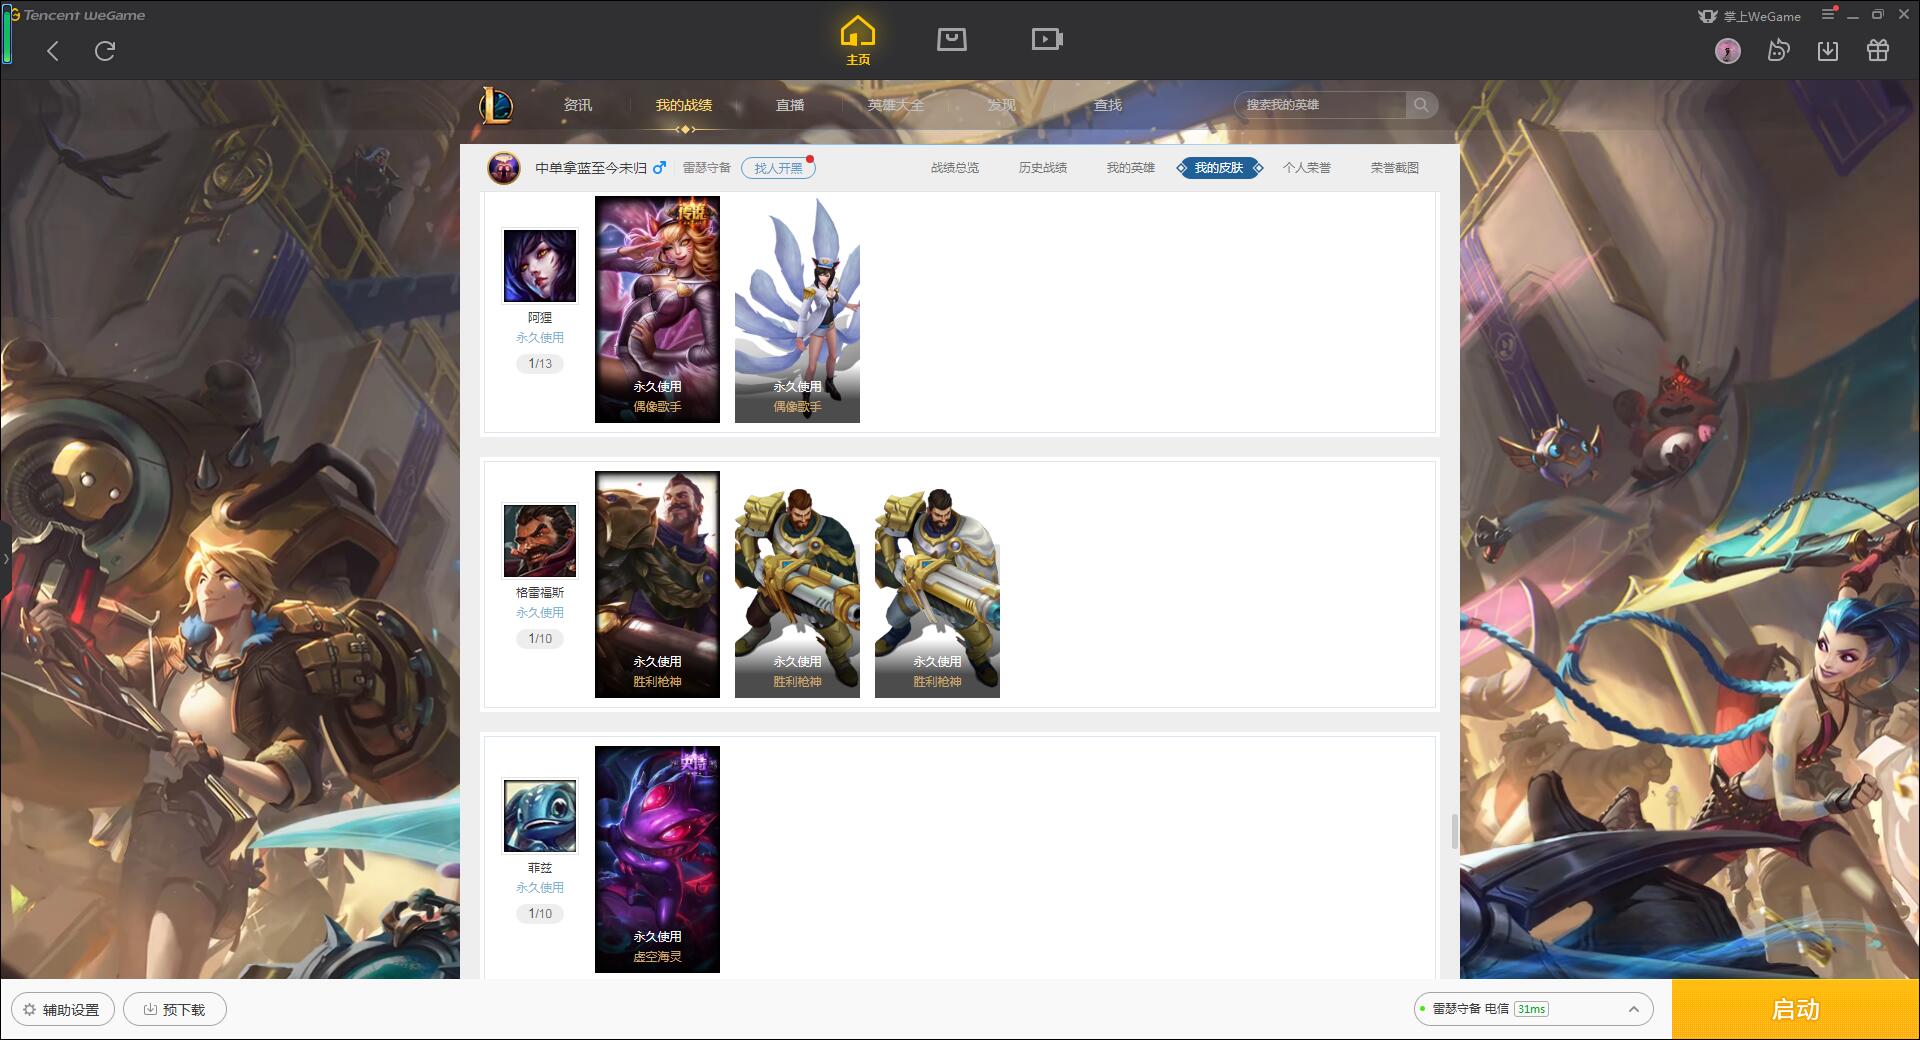The width and height of the screenshot is (1920, 1040).
Task: Click the user avatar icon at top right
Action: (1727, 51)
